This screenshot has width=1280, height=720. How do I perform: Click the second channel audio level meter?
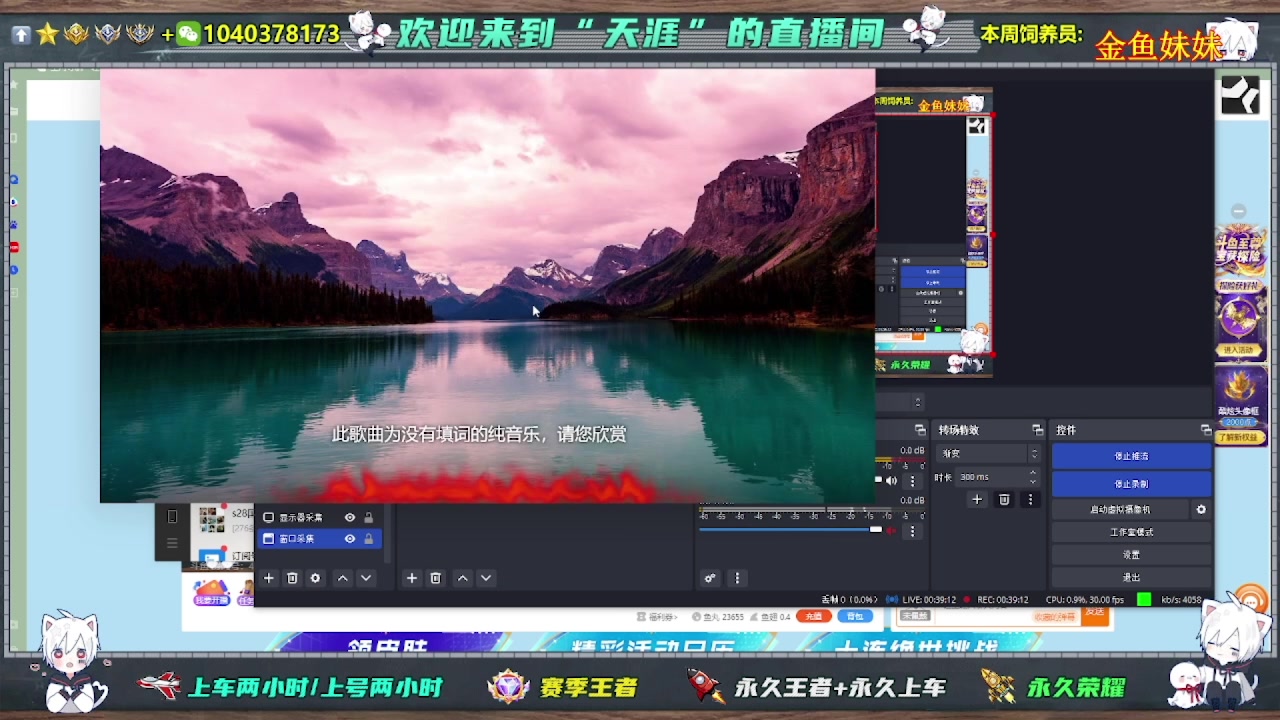pos(812,509)
